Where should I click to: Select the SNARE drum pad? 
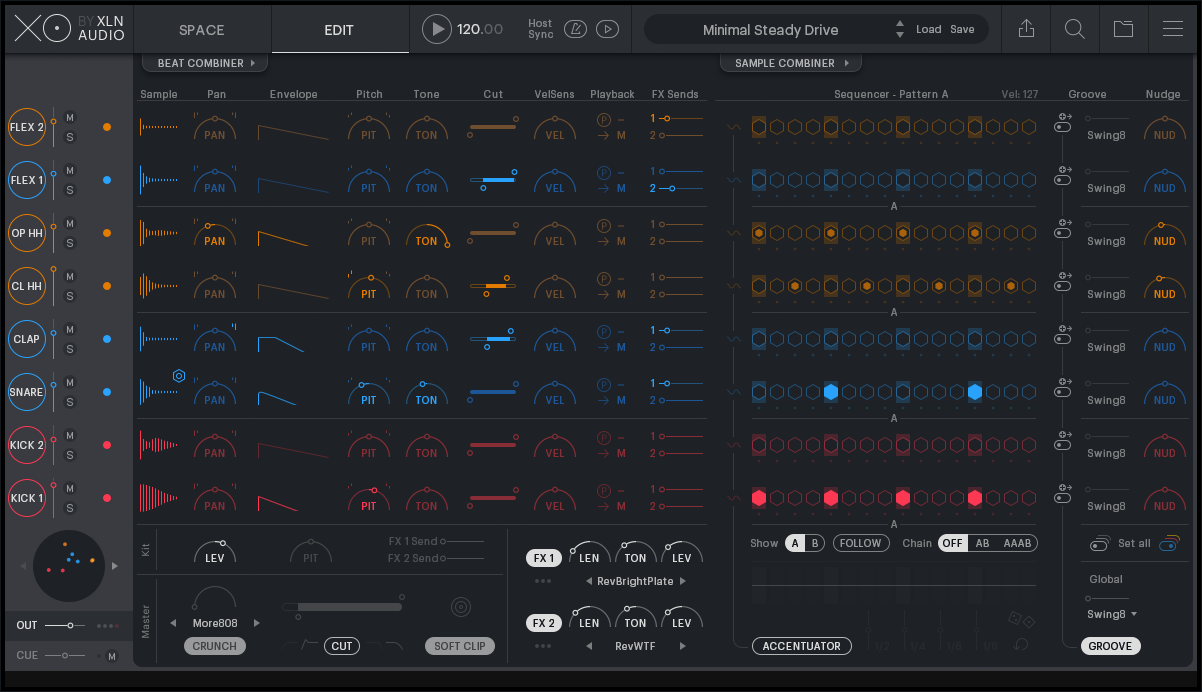[27, 392]
